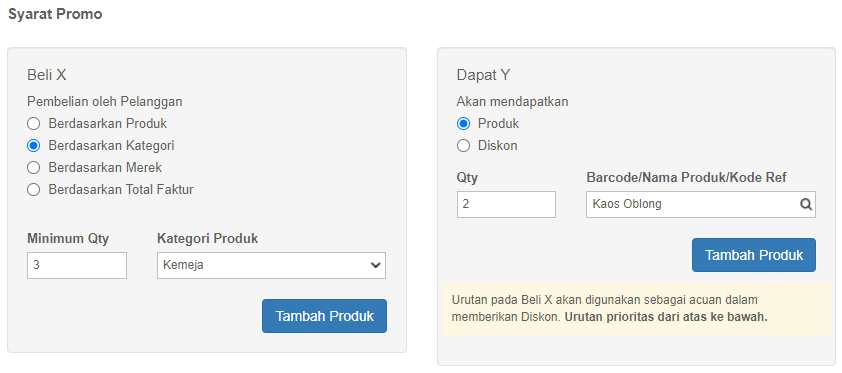This screenshot has width=842, height=373.
Task: Switch reward type to Diskon radio
Action: point(463,146)
